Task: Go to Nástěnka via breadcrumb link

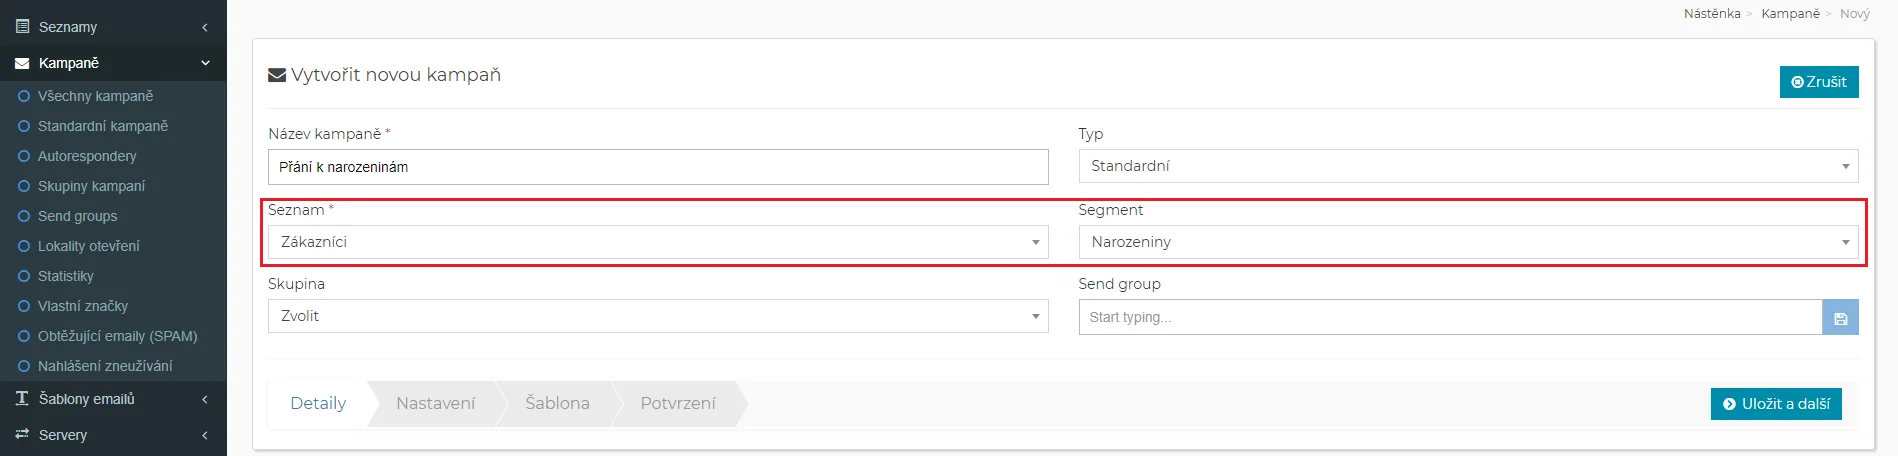Action: [x=1711, y=14]
